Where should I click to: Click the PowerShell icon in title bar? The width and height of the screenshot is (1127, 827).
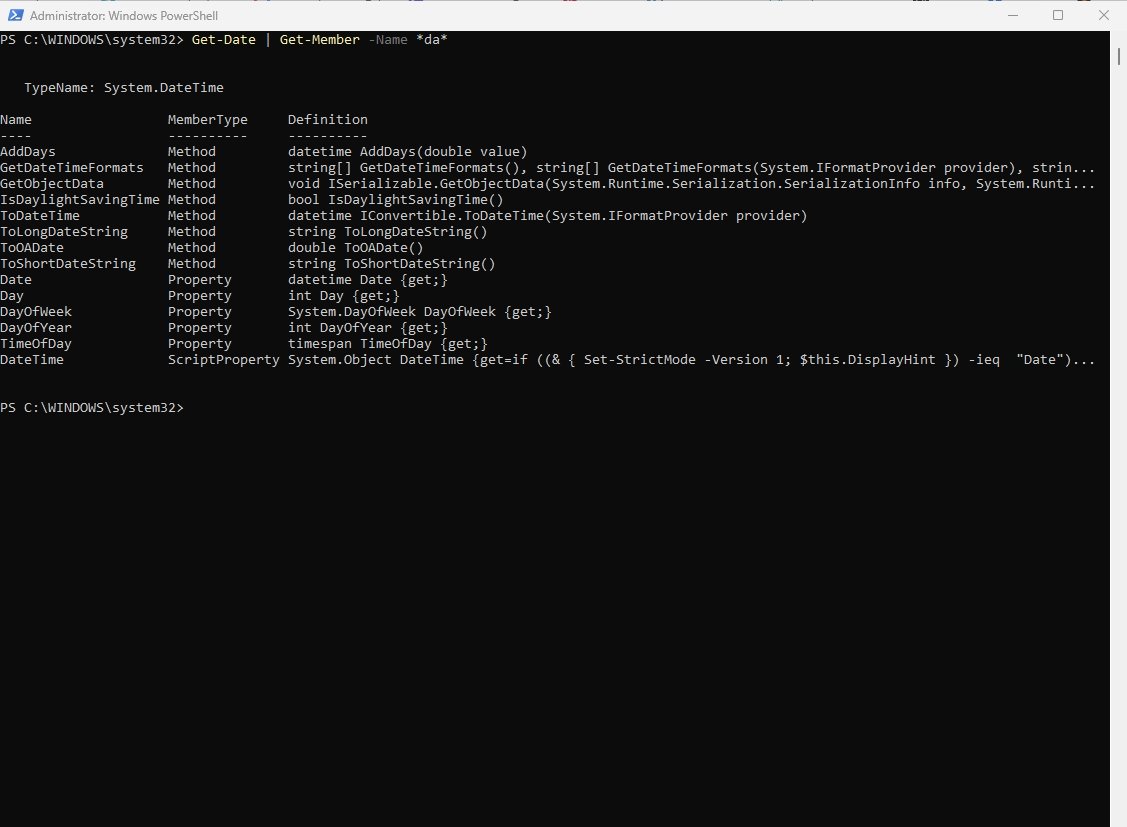(x=15, y=15)
